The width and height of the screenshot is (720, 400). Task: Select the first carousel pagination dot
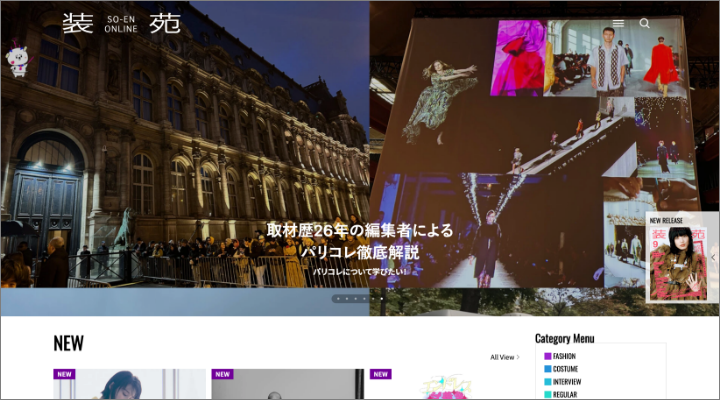[337, 298]
